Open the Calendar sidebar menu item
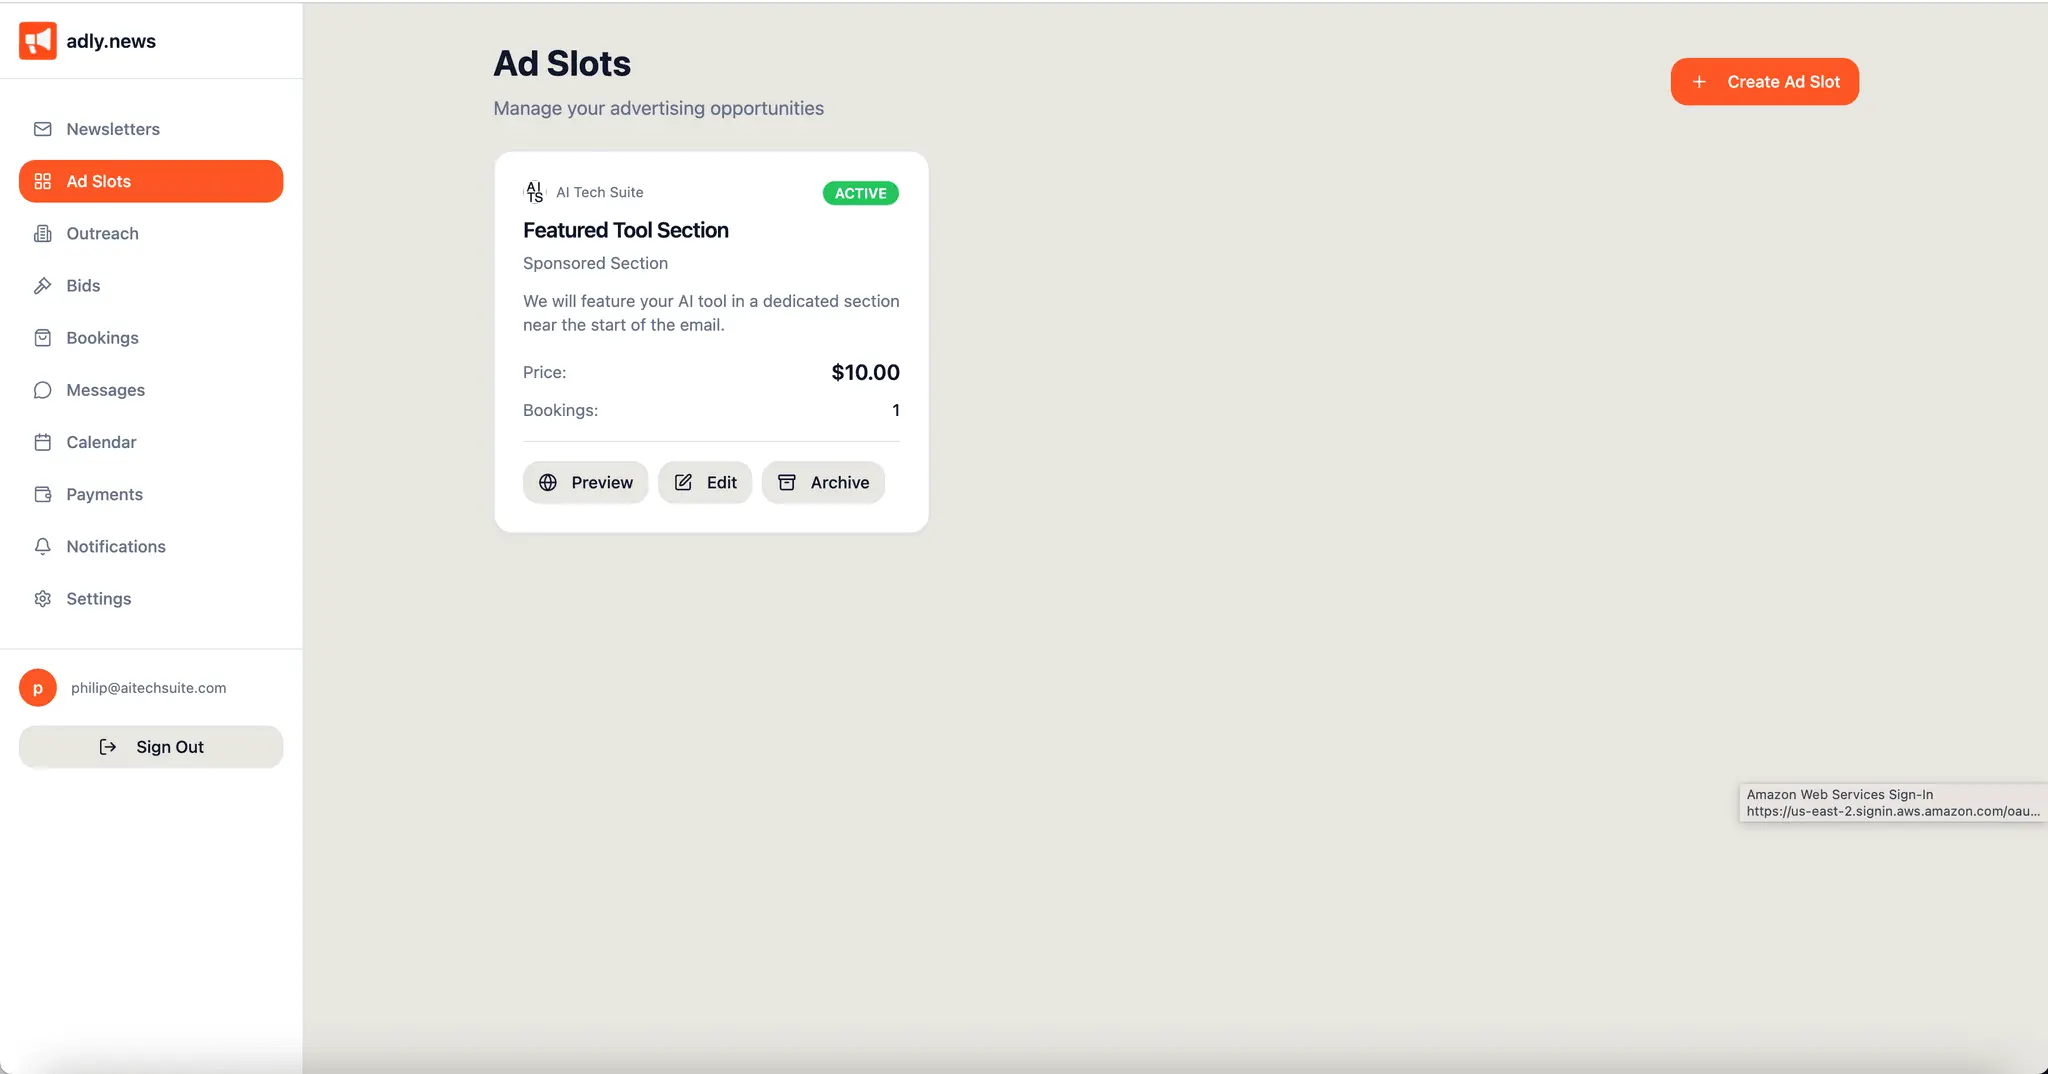2048x1074 pixels. [151, 442]
